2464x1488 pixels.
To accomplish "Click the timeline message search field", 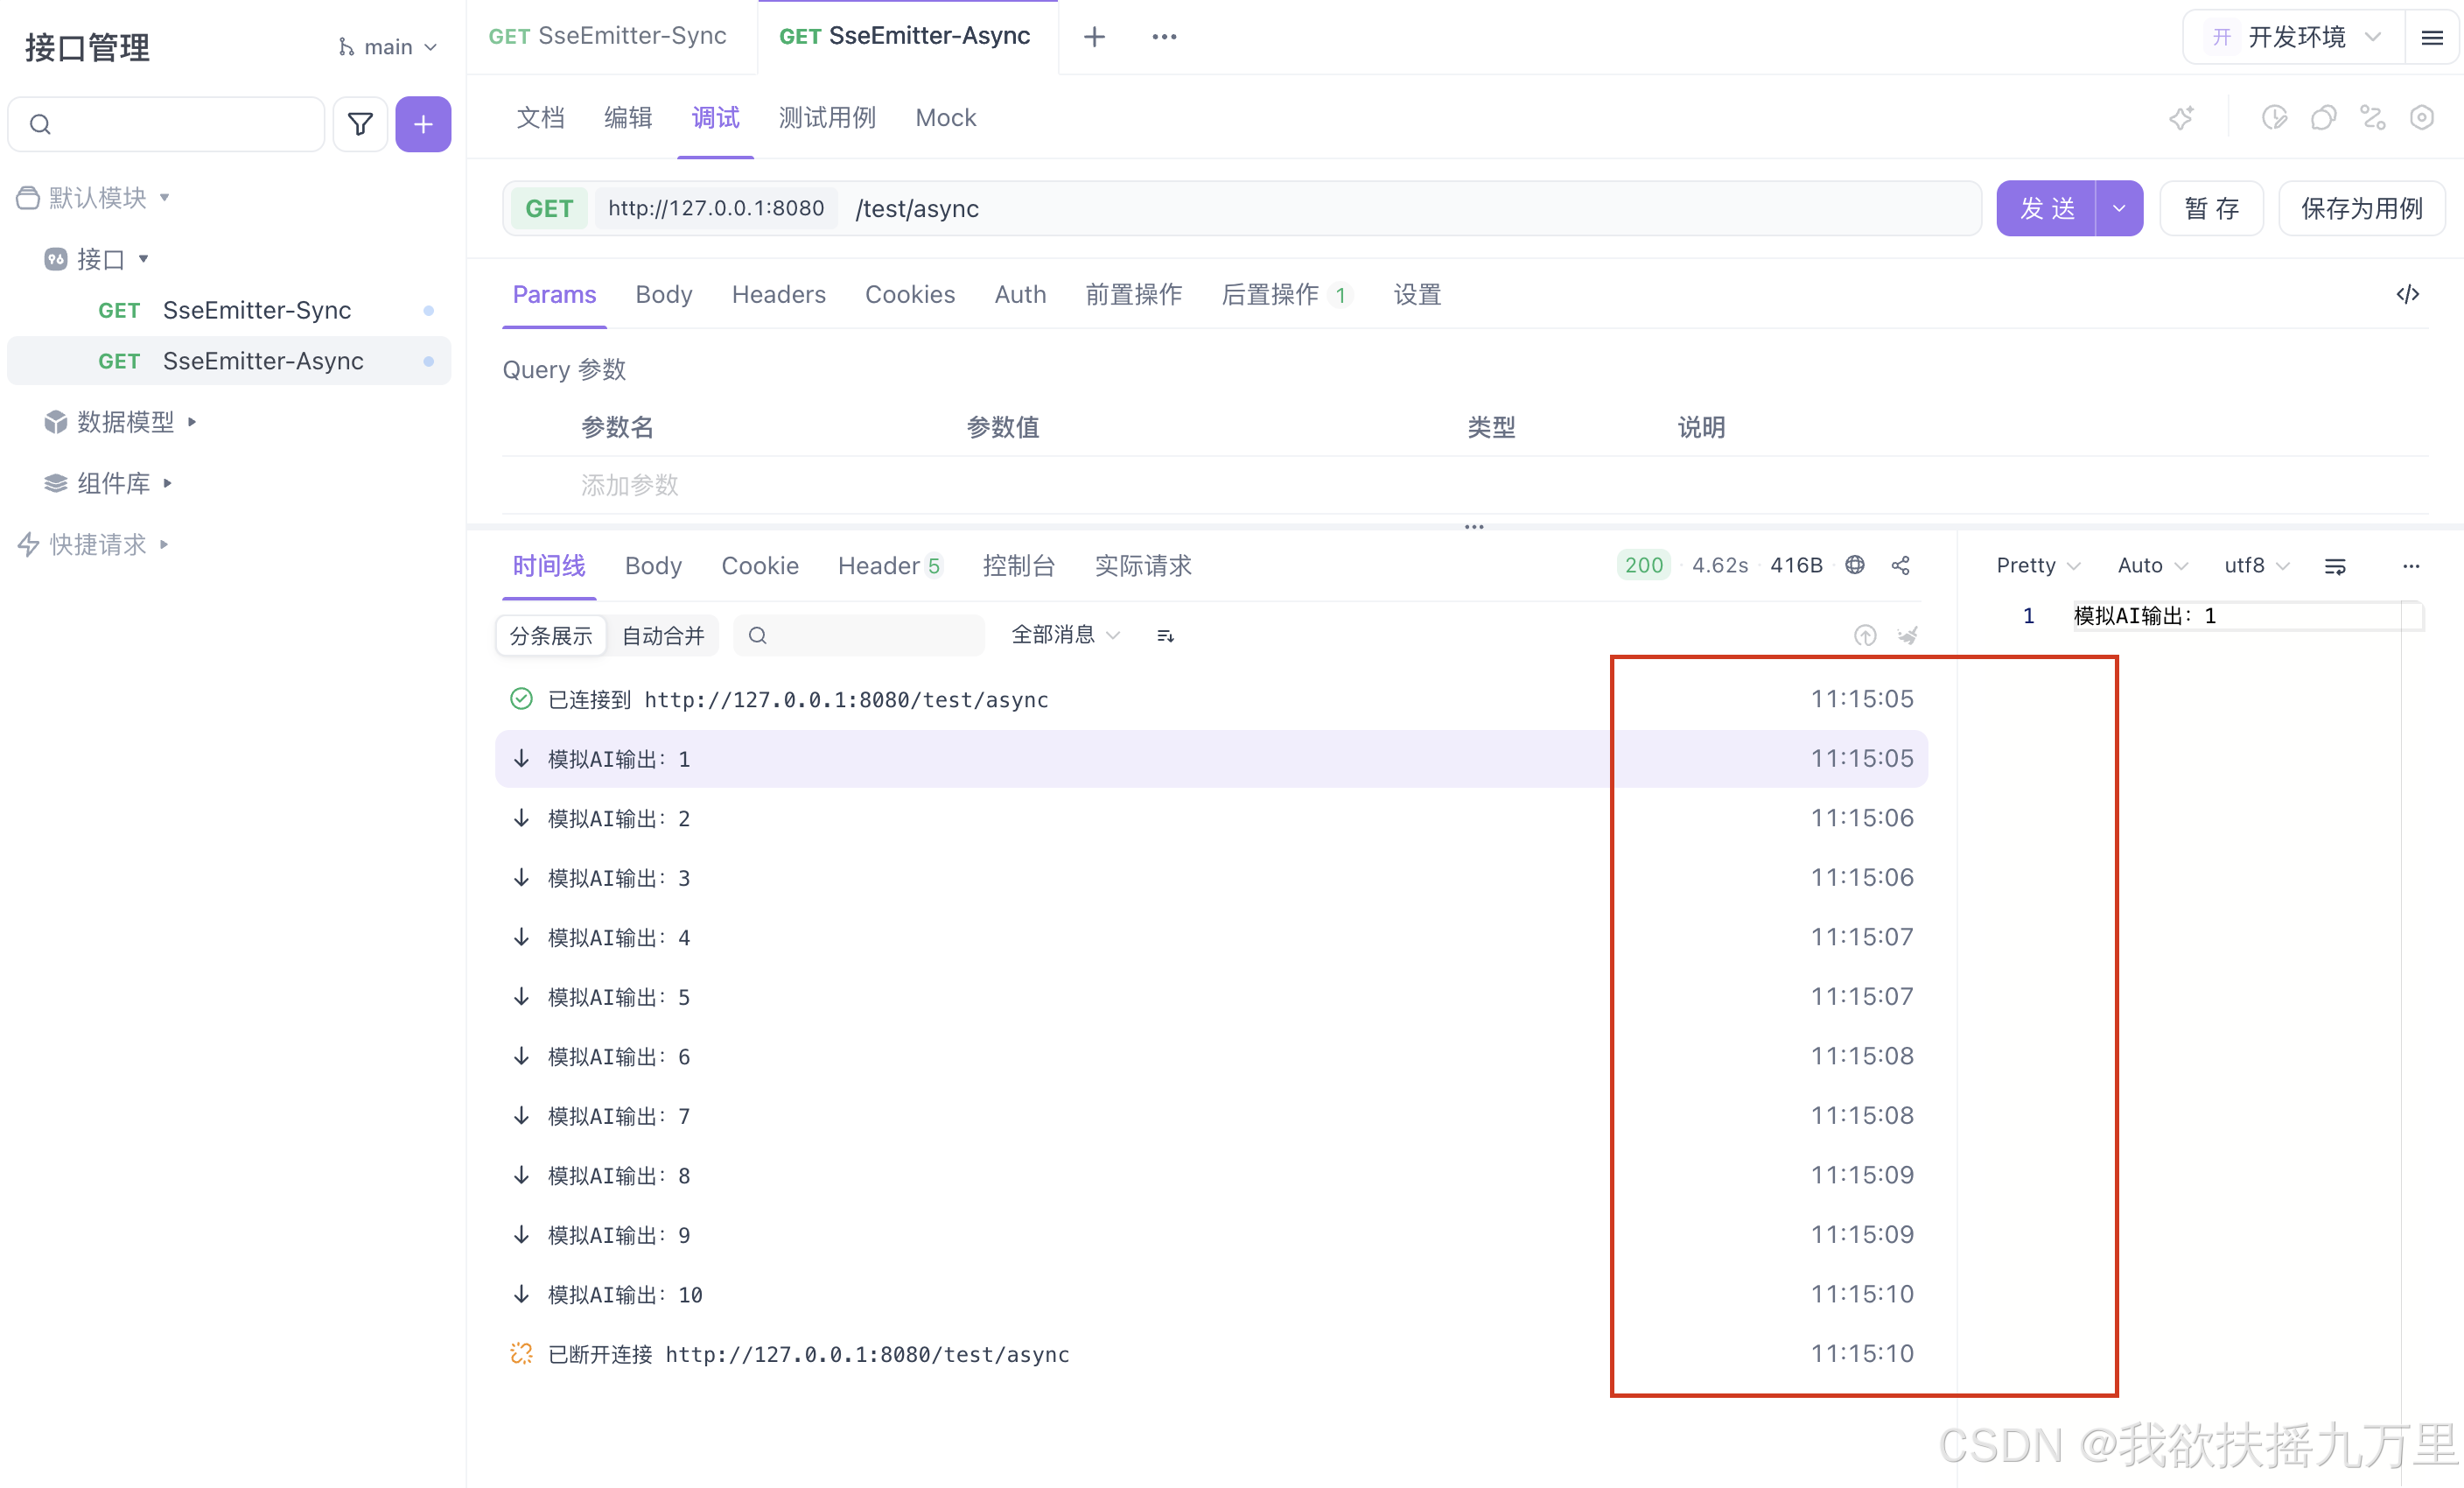I will 859,635.
